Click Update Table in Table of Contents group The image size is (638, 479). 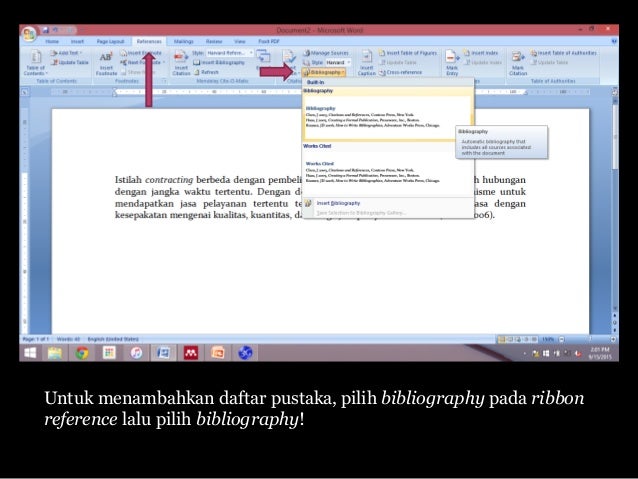[x=70, y=62]
